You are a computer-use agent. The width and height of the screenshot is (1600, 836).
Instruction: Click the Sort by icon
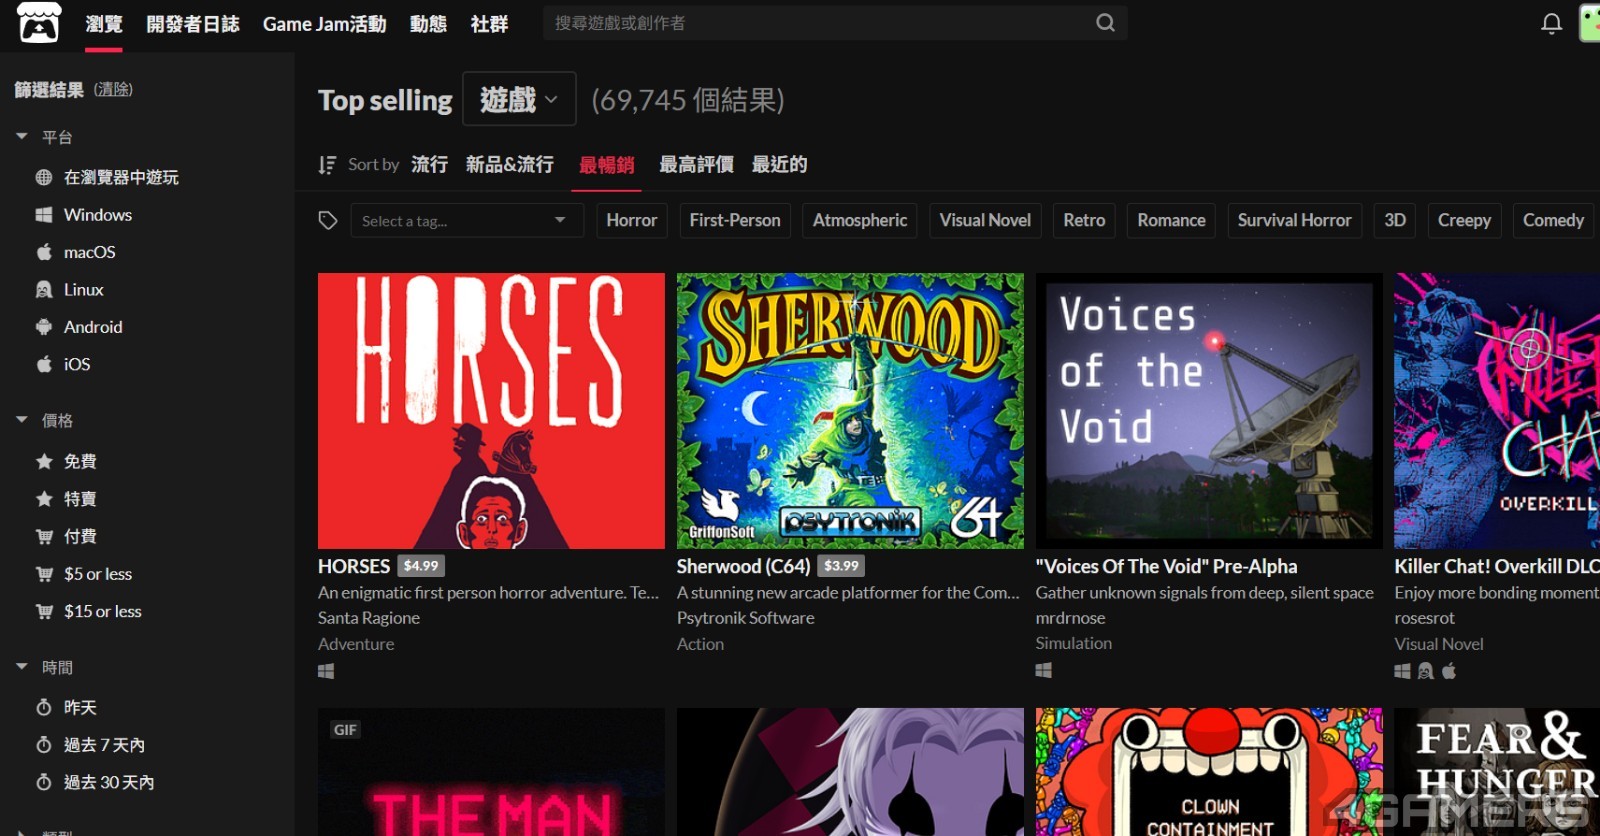[327, 165]
